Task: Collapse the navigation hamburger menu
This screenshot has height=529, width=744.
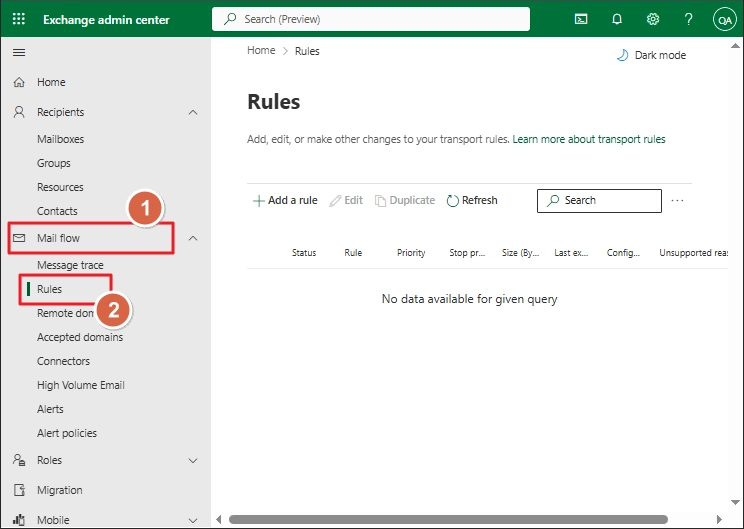Action: (x=19, y=52)
